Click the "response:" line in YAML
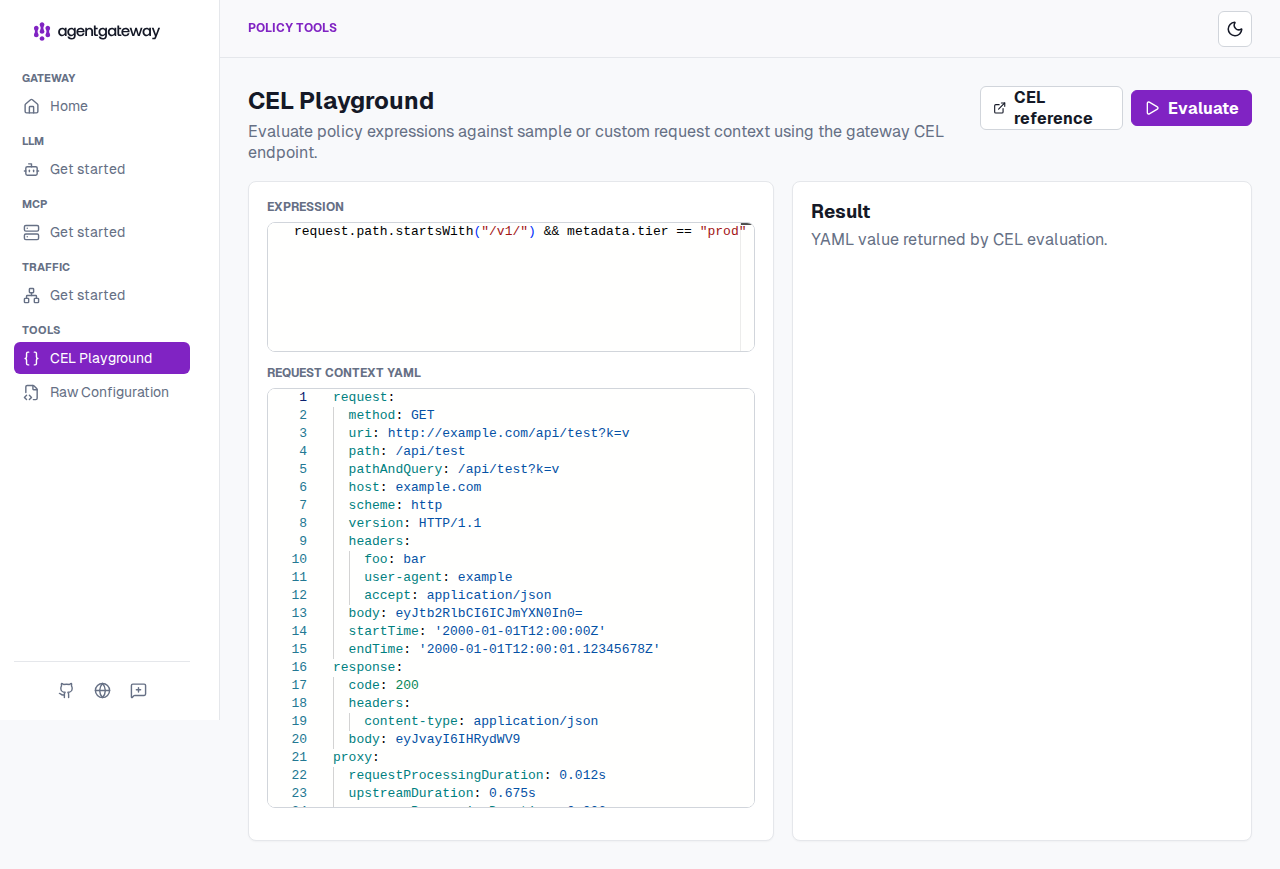1280x869 pixels. click(368, 667)
